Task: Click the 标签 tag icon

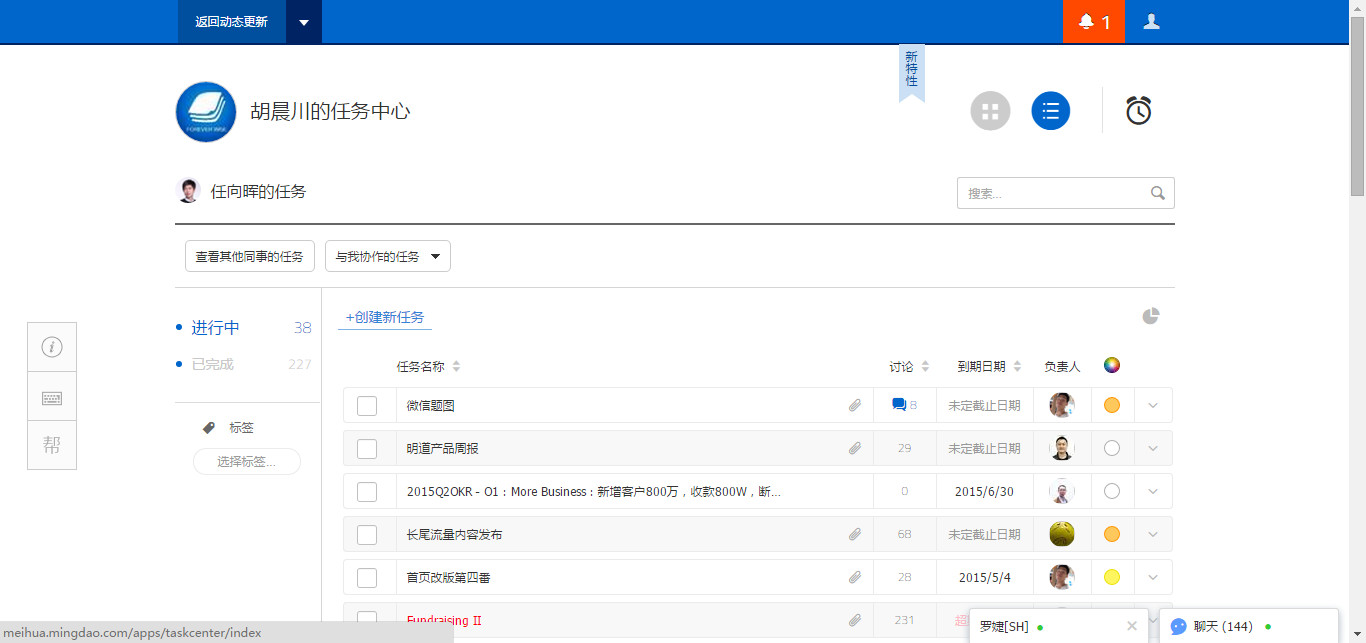Action: click(209, 428)
